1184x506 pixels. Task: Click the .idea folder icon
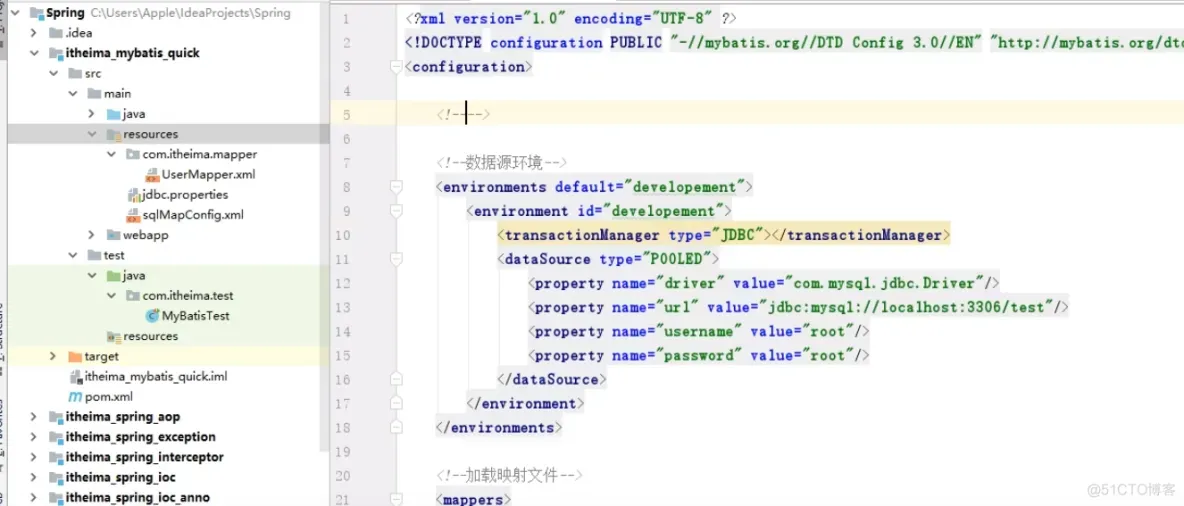coord(56,32)
